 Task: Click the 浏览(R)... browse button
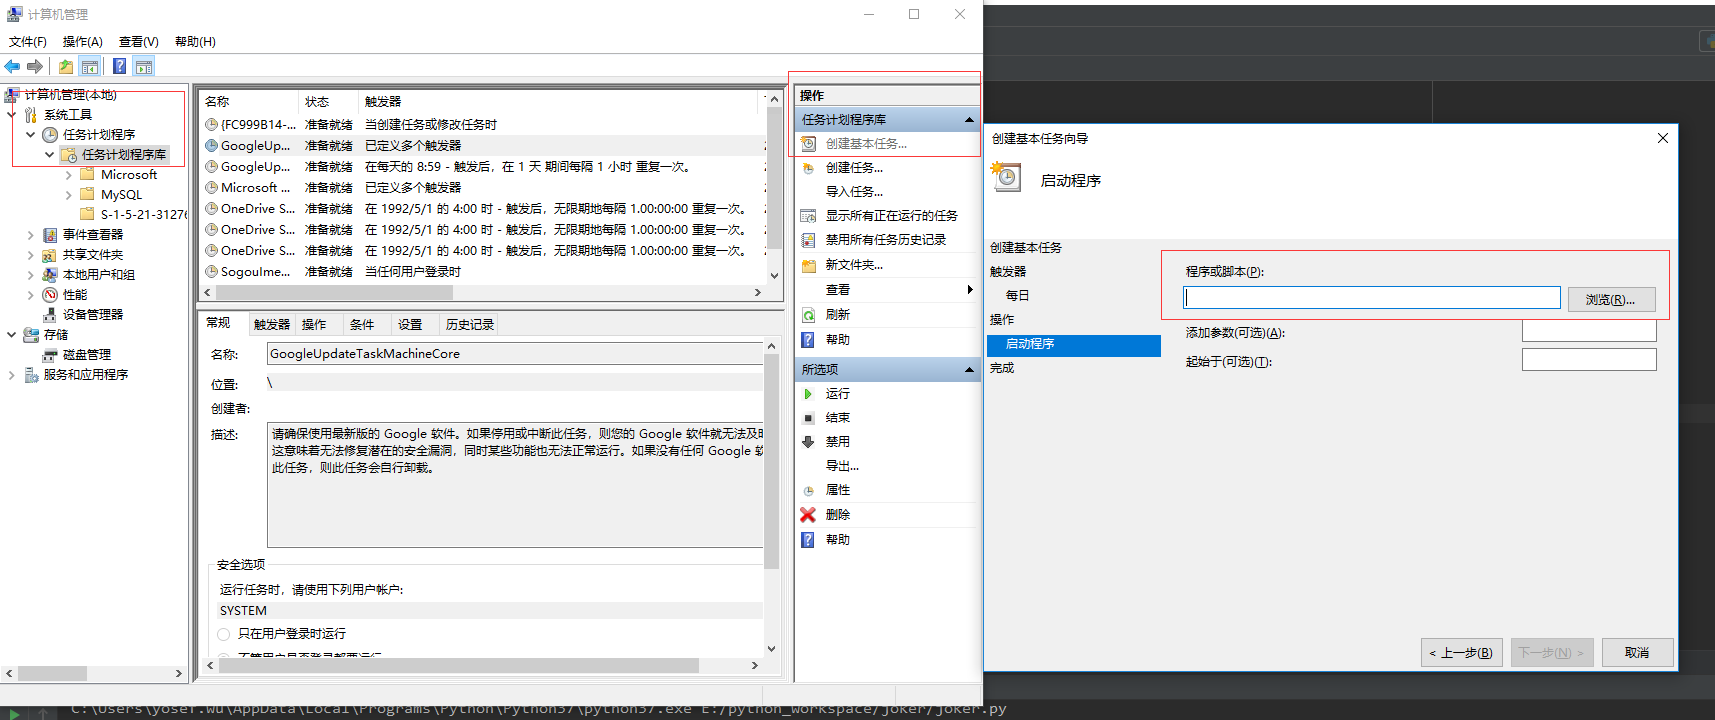[1610, 300]
